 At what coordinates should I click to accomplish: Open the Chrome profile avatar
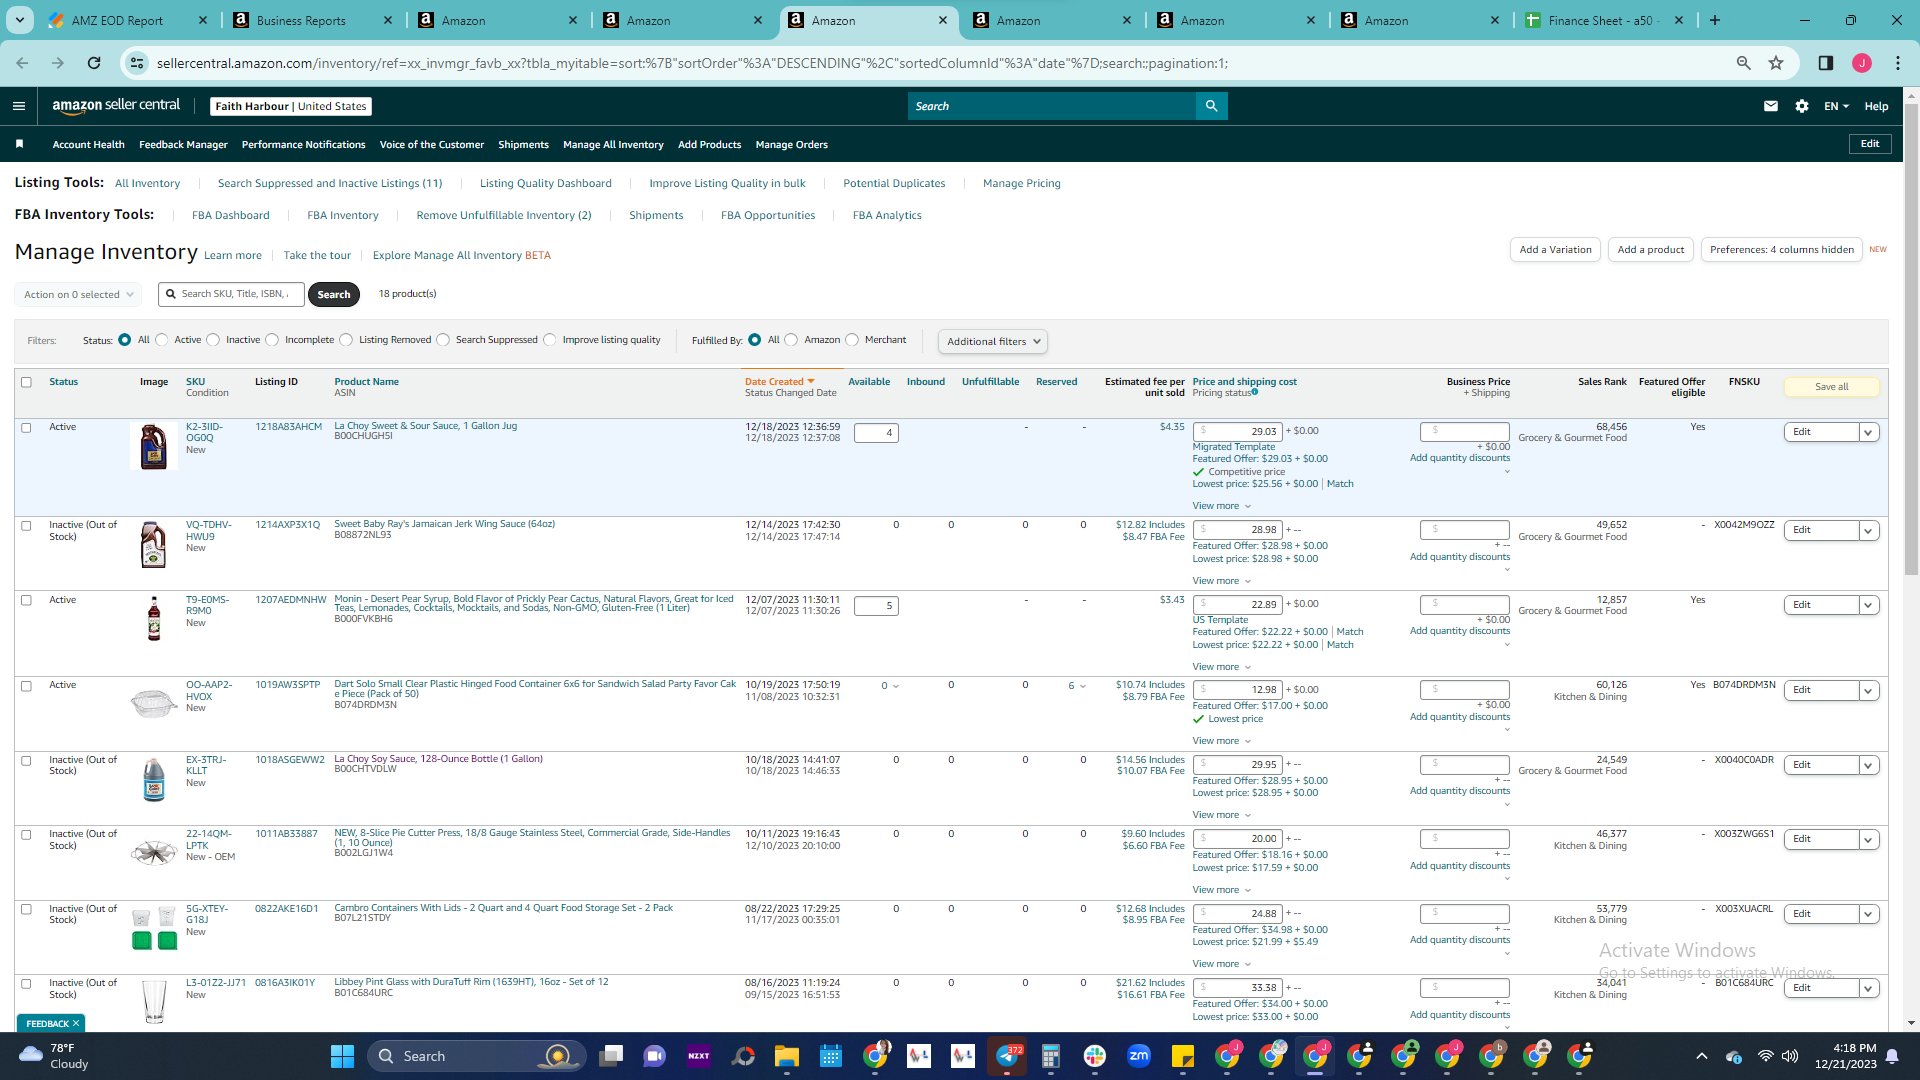1862,63
